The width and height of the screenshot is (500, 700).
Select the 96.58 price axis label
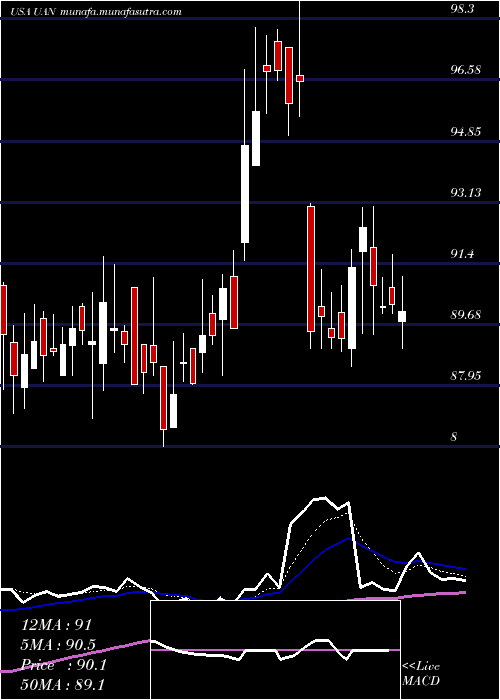(x=465, y=70)
